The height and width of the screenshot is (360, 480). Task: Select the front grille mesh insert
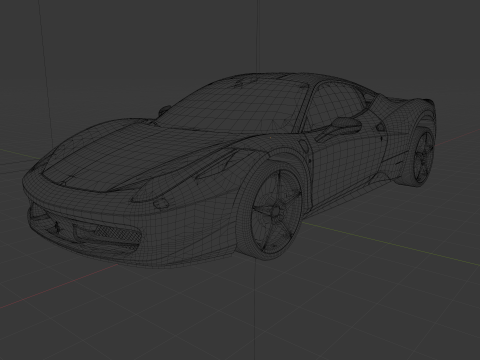coord(117,232)
